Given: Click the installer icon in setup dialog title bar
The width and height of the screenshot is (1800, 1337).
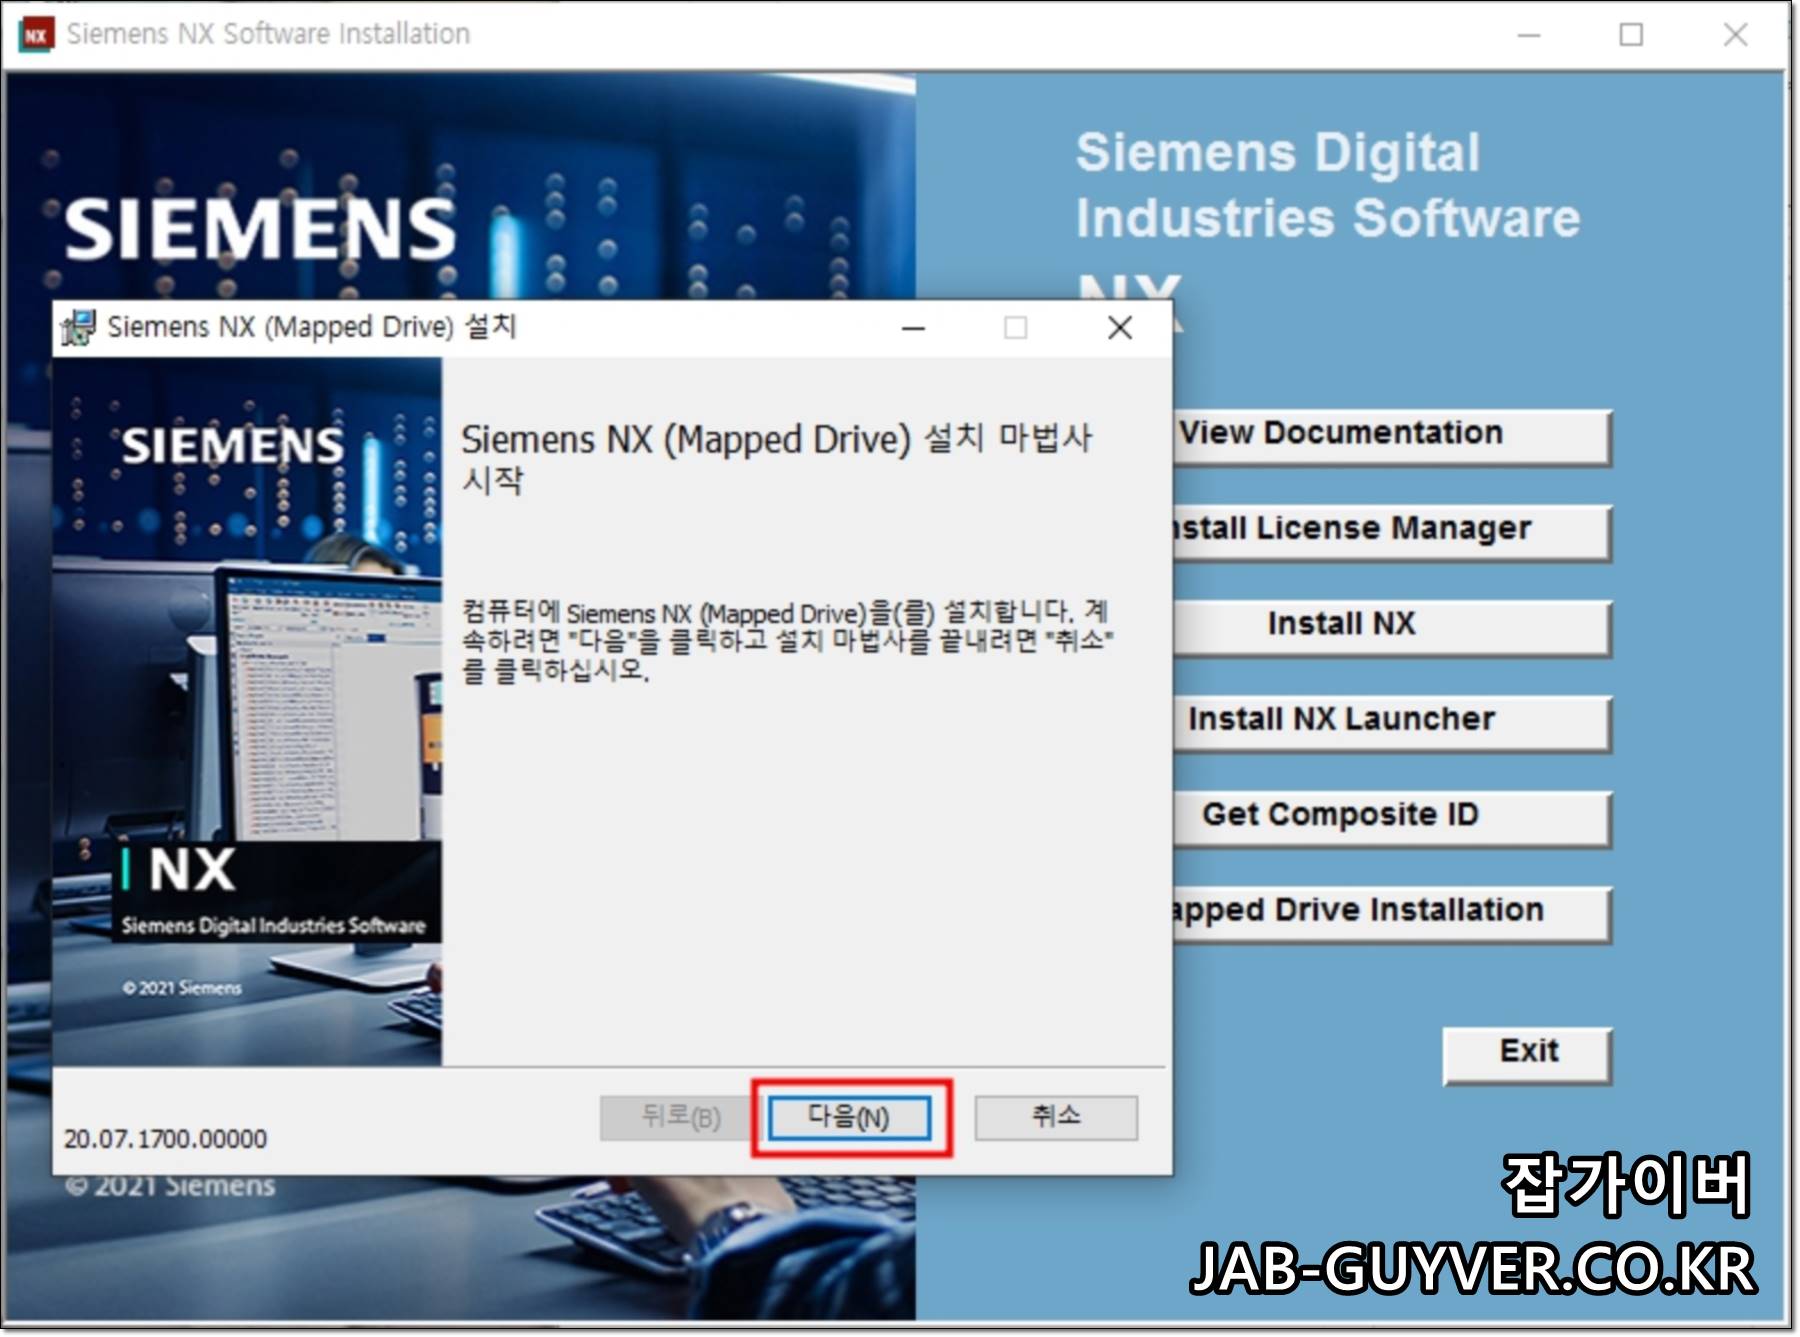Looking at the screenshot, I should click(78, 327).
